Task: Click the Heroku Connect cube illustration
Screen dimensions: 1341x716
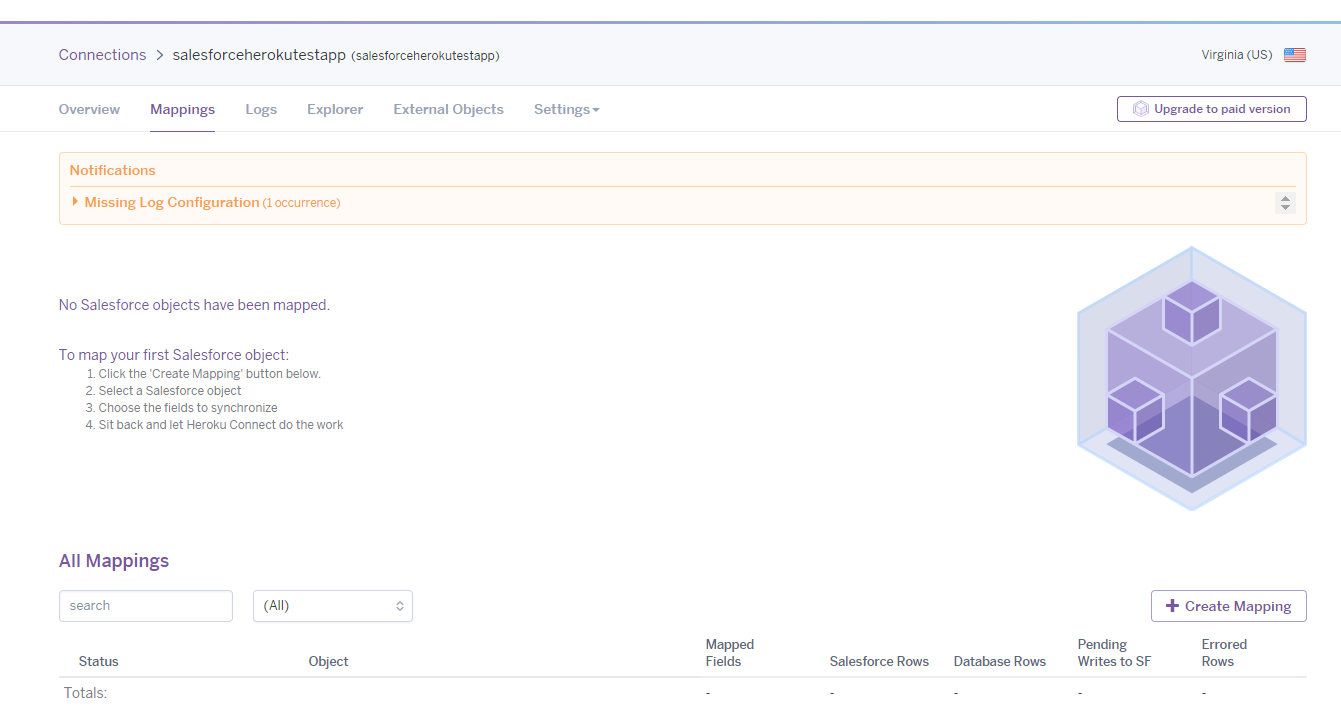Action: (x=1191, y=379)
